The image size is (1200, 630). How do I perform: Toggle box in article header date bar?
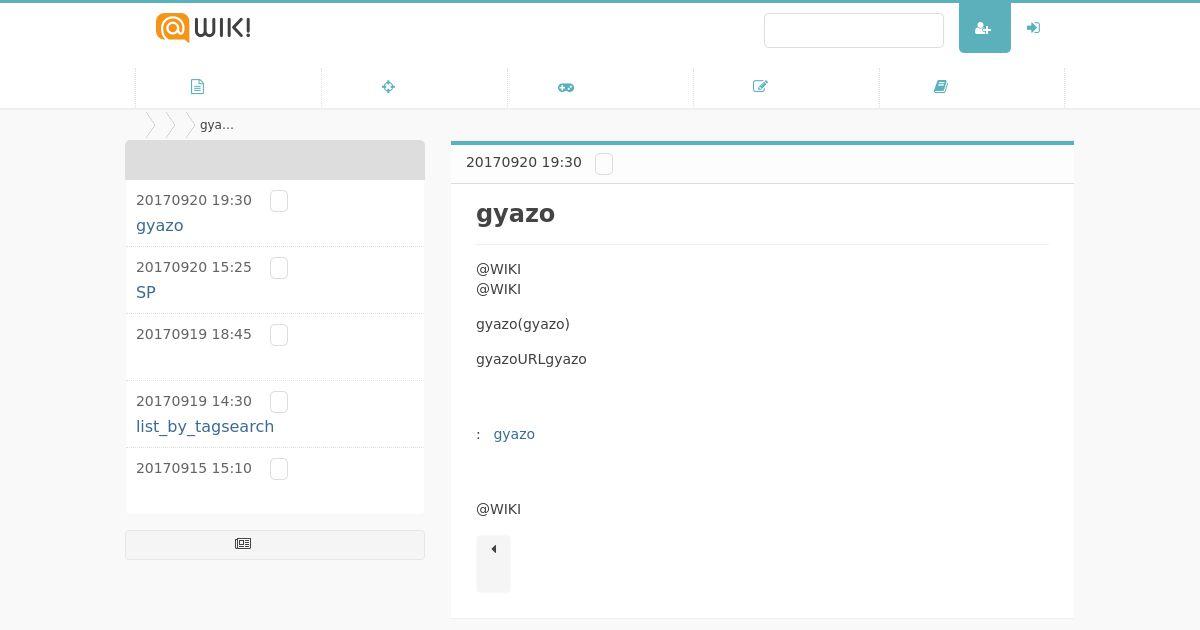604,164
